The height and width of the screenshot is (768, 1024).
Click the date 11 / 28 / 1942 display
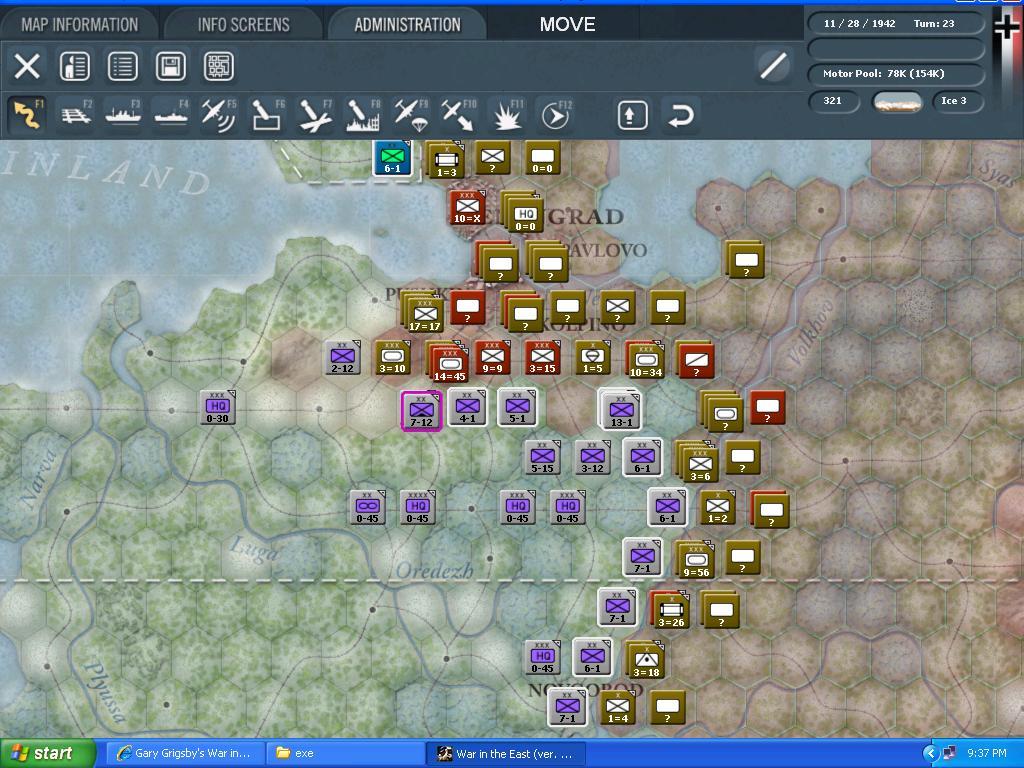(859, 24)
